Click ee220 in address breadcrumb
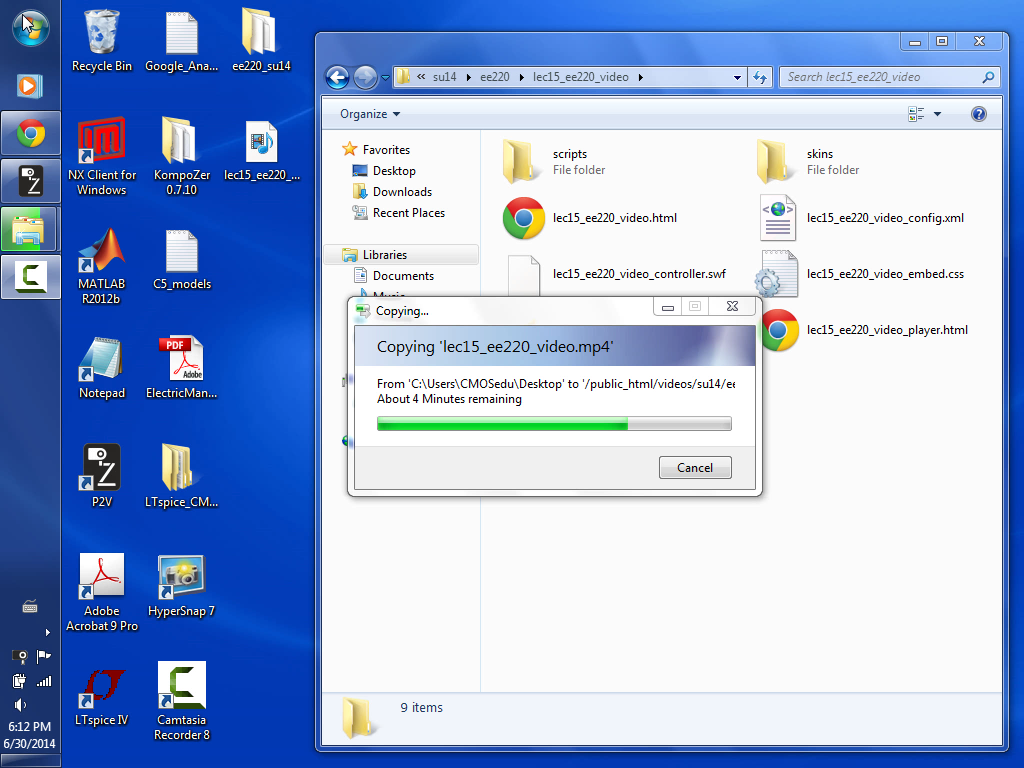The image size is (1024, 768). 494,77
